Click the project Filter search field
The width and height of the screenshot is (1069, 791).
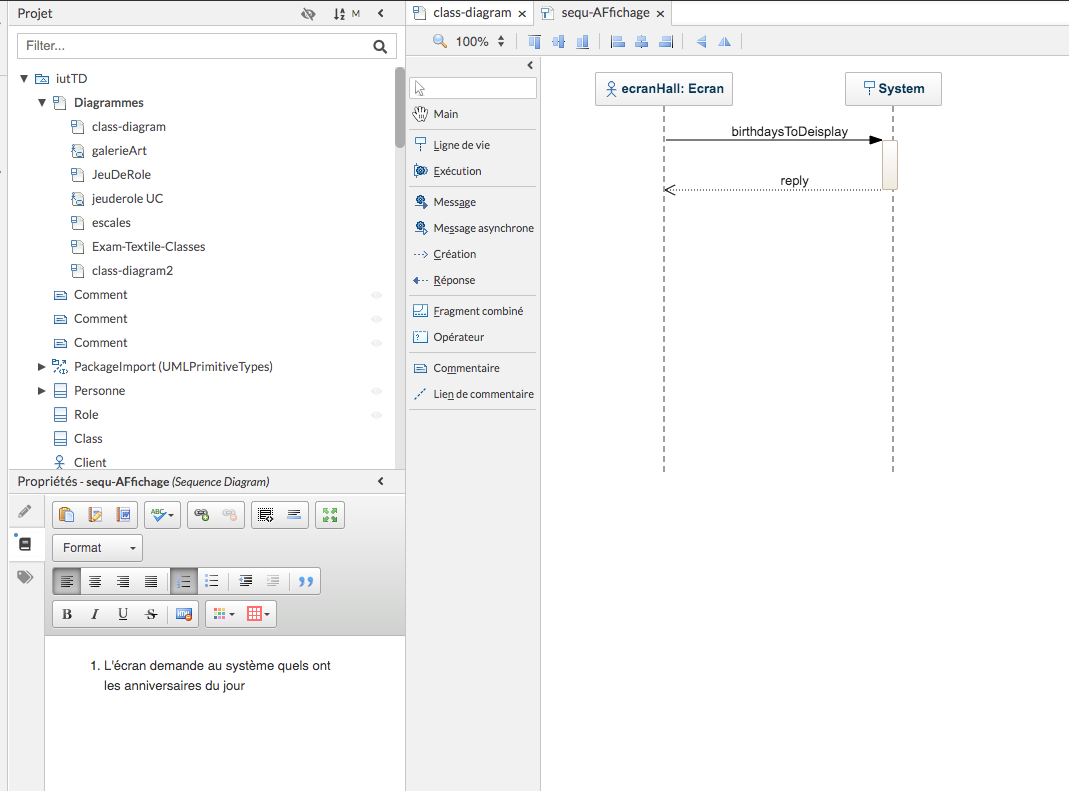193,46
